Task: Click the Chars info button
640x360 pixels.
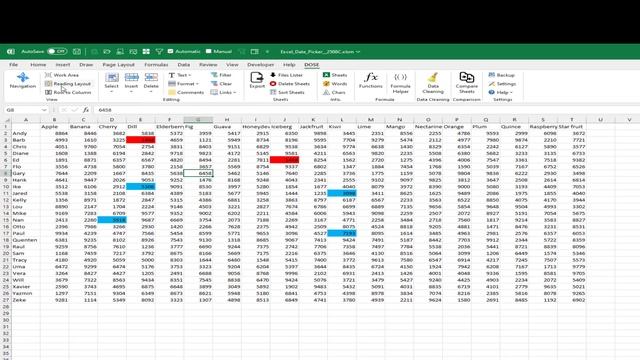Action: (x=334, y=92)
